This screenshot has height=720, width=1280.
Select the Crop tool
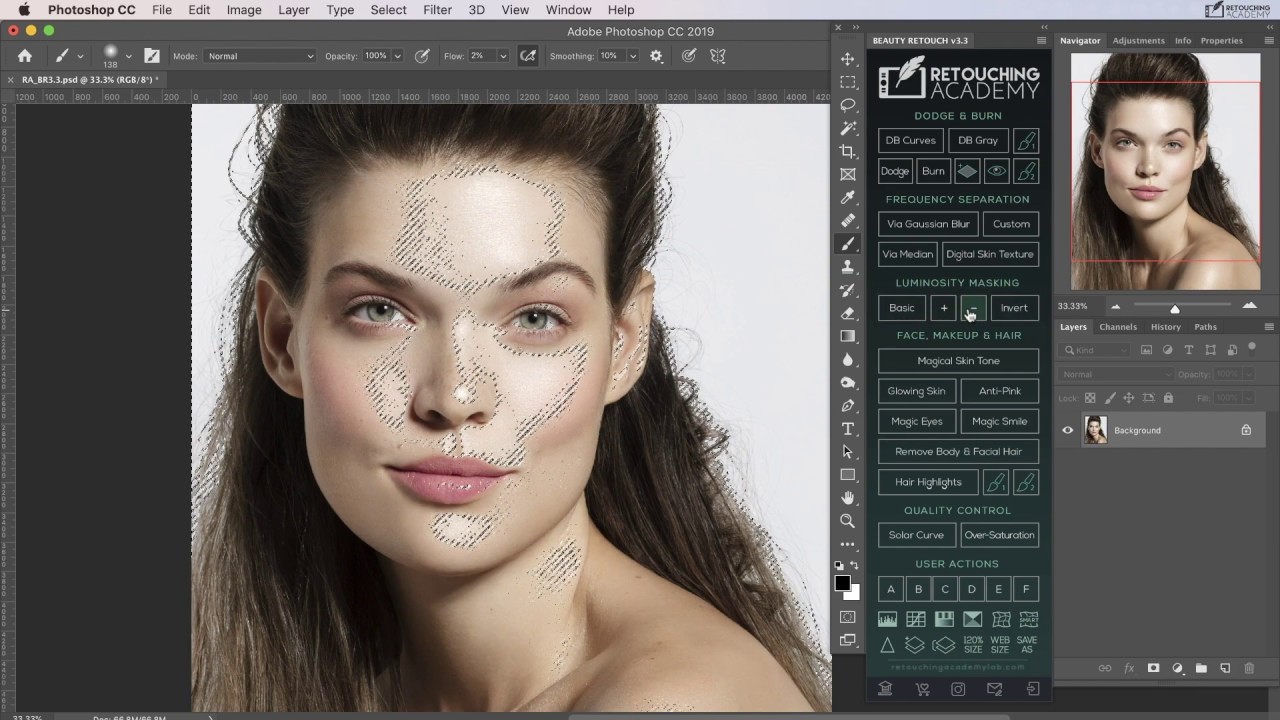[x=848, y=150]
